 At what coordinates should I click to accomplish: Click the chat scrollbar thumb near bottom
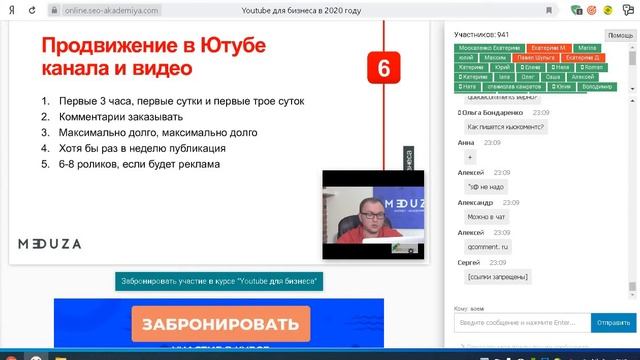pos(632,287)
